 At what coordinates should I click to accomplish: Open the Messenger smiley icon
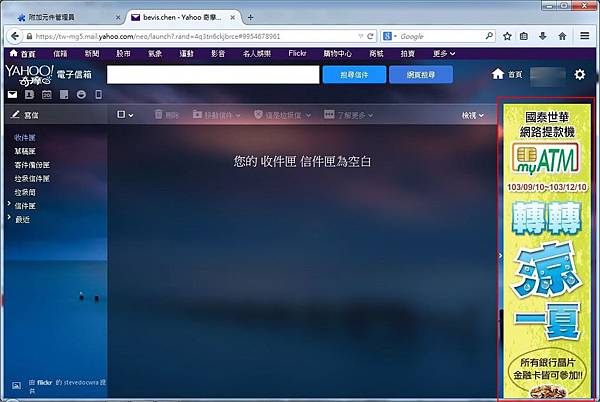81,94
